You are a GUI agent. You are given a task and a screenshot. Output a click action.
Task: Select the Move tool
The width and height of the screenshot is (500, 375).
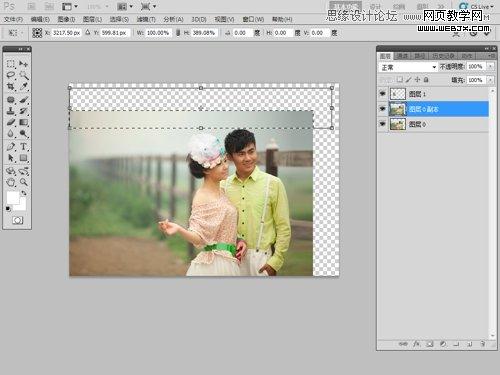point(23,64)
